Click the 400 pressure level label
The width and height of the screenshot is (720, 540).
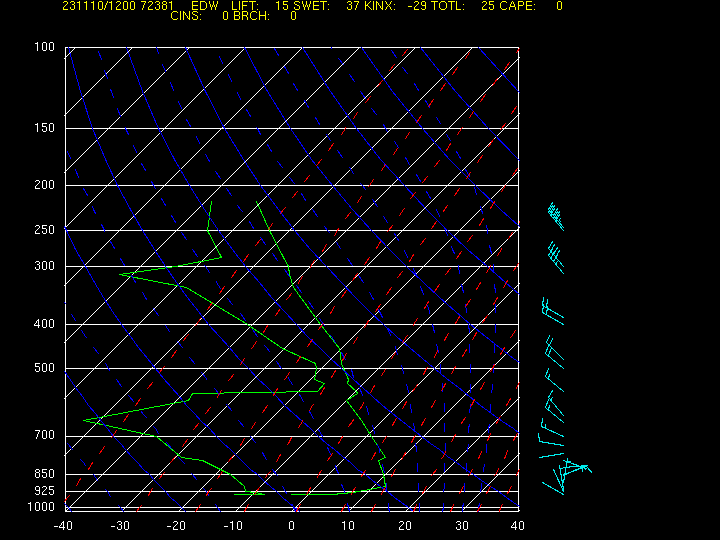[x=45, y=324]
